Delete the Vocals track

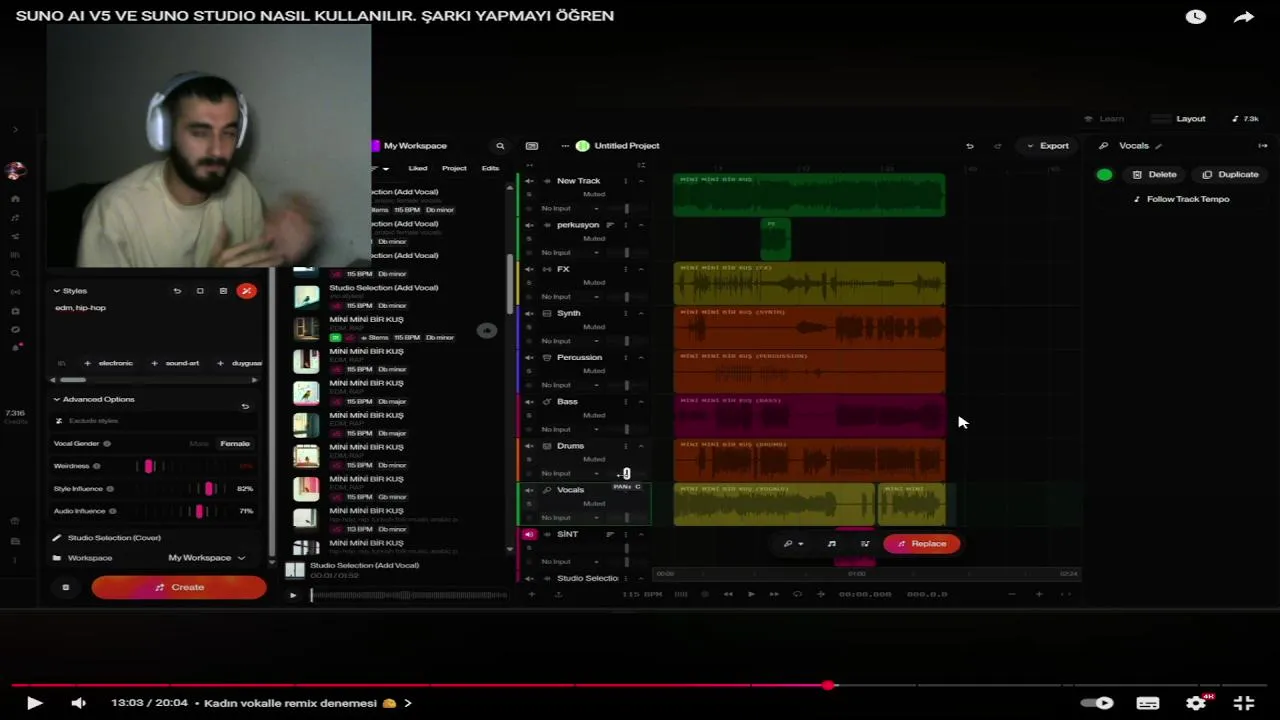[1154, 174]
